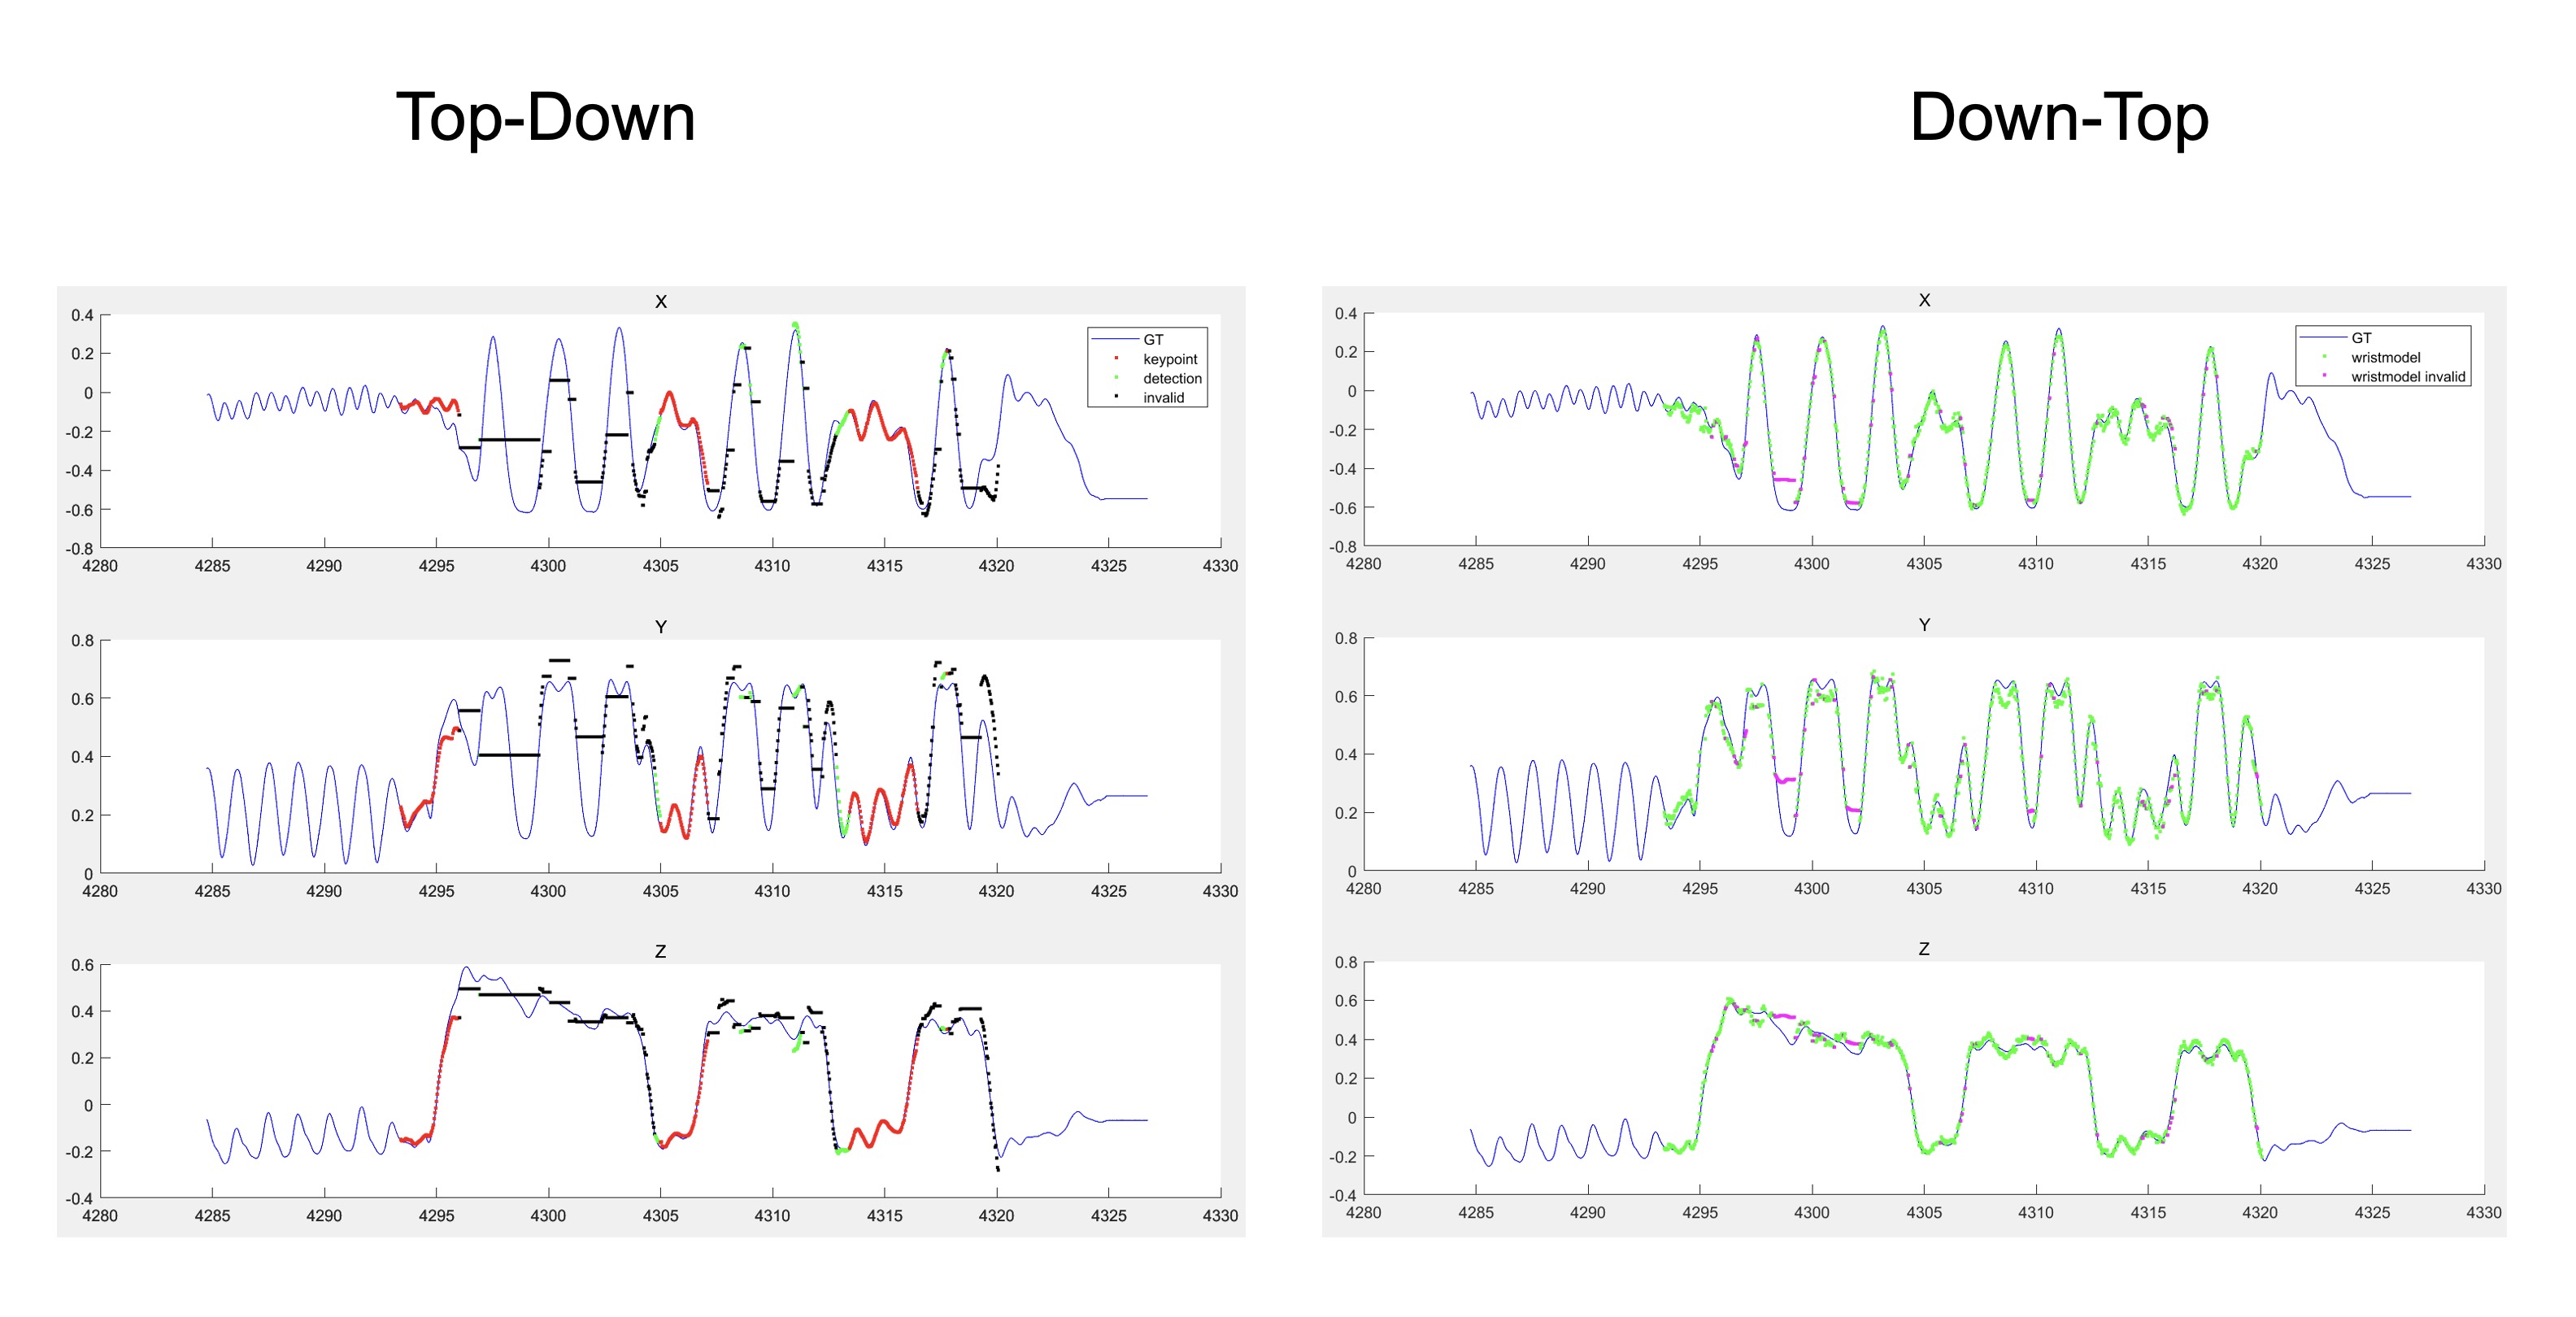Click the 'Z' title of Down-Top plot

click(x=1924, y=948)
